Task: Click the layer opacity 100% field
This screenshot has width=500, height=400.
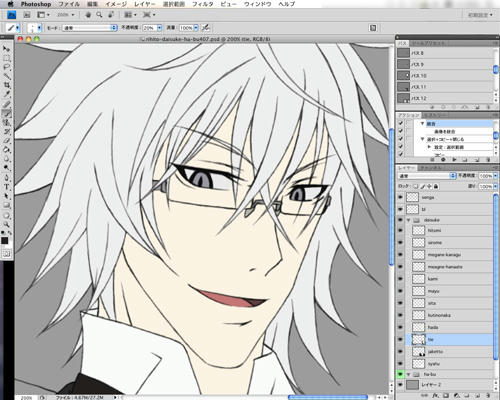Action: pyautogui.click(x=485, y=176)
